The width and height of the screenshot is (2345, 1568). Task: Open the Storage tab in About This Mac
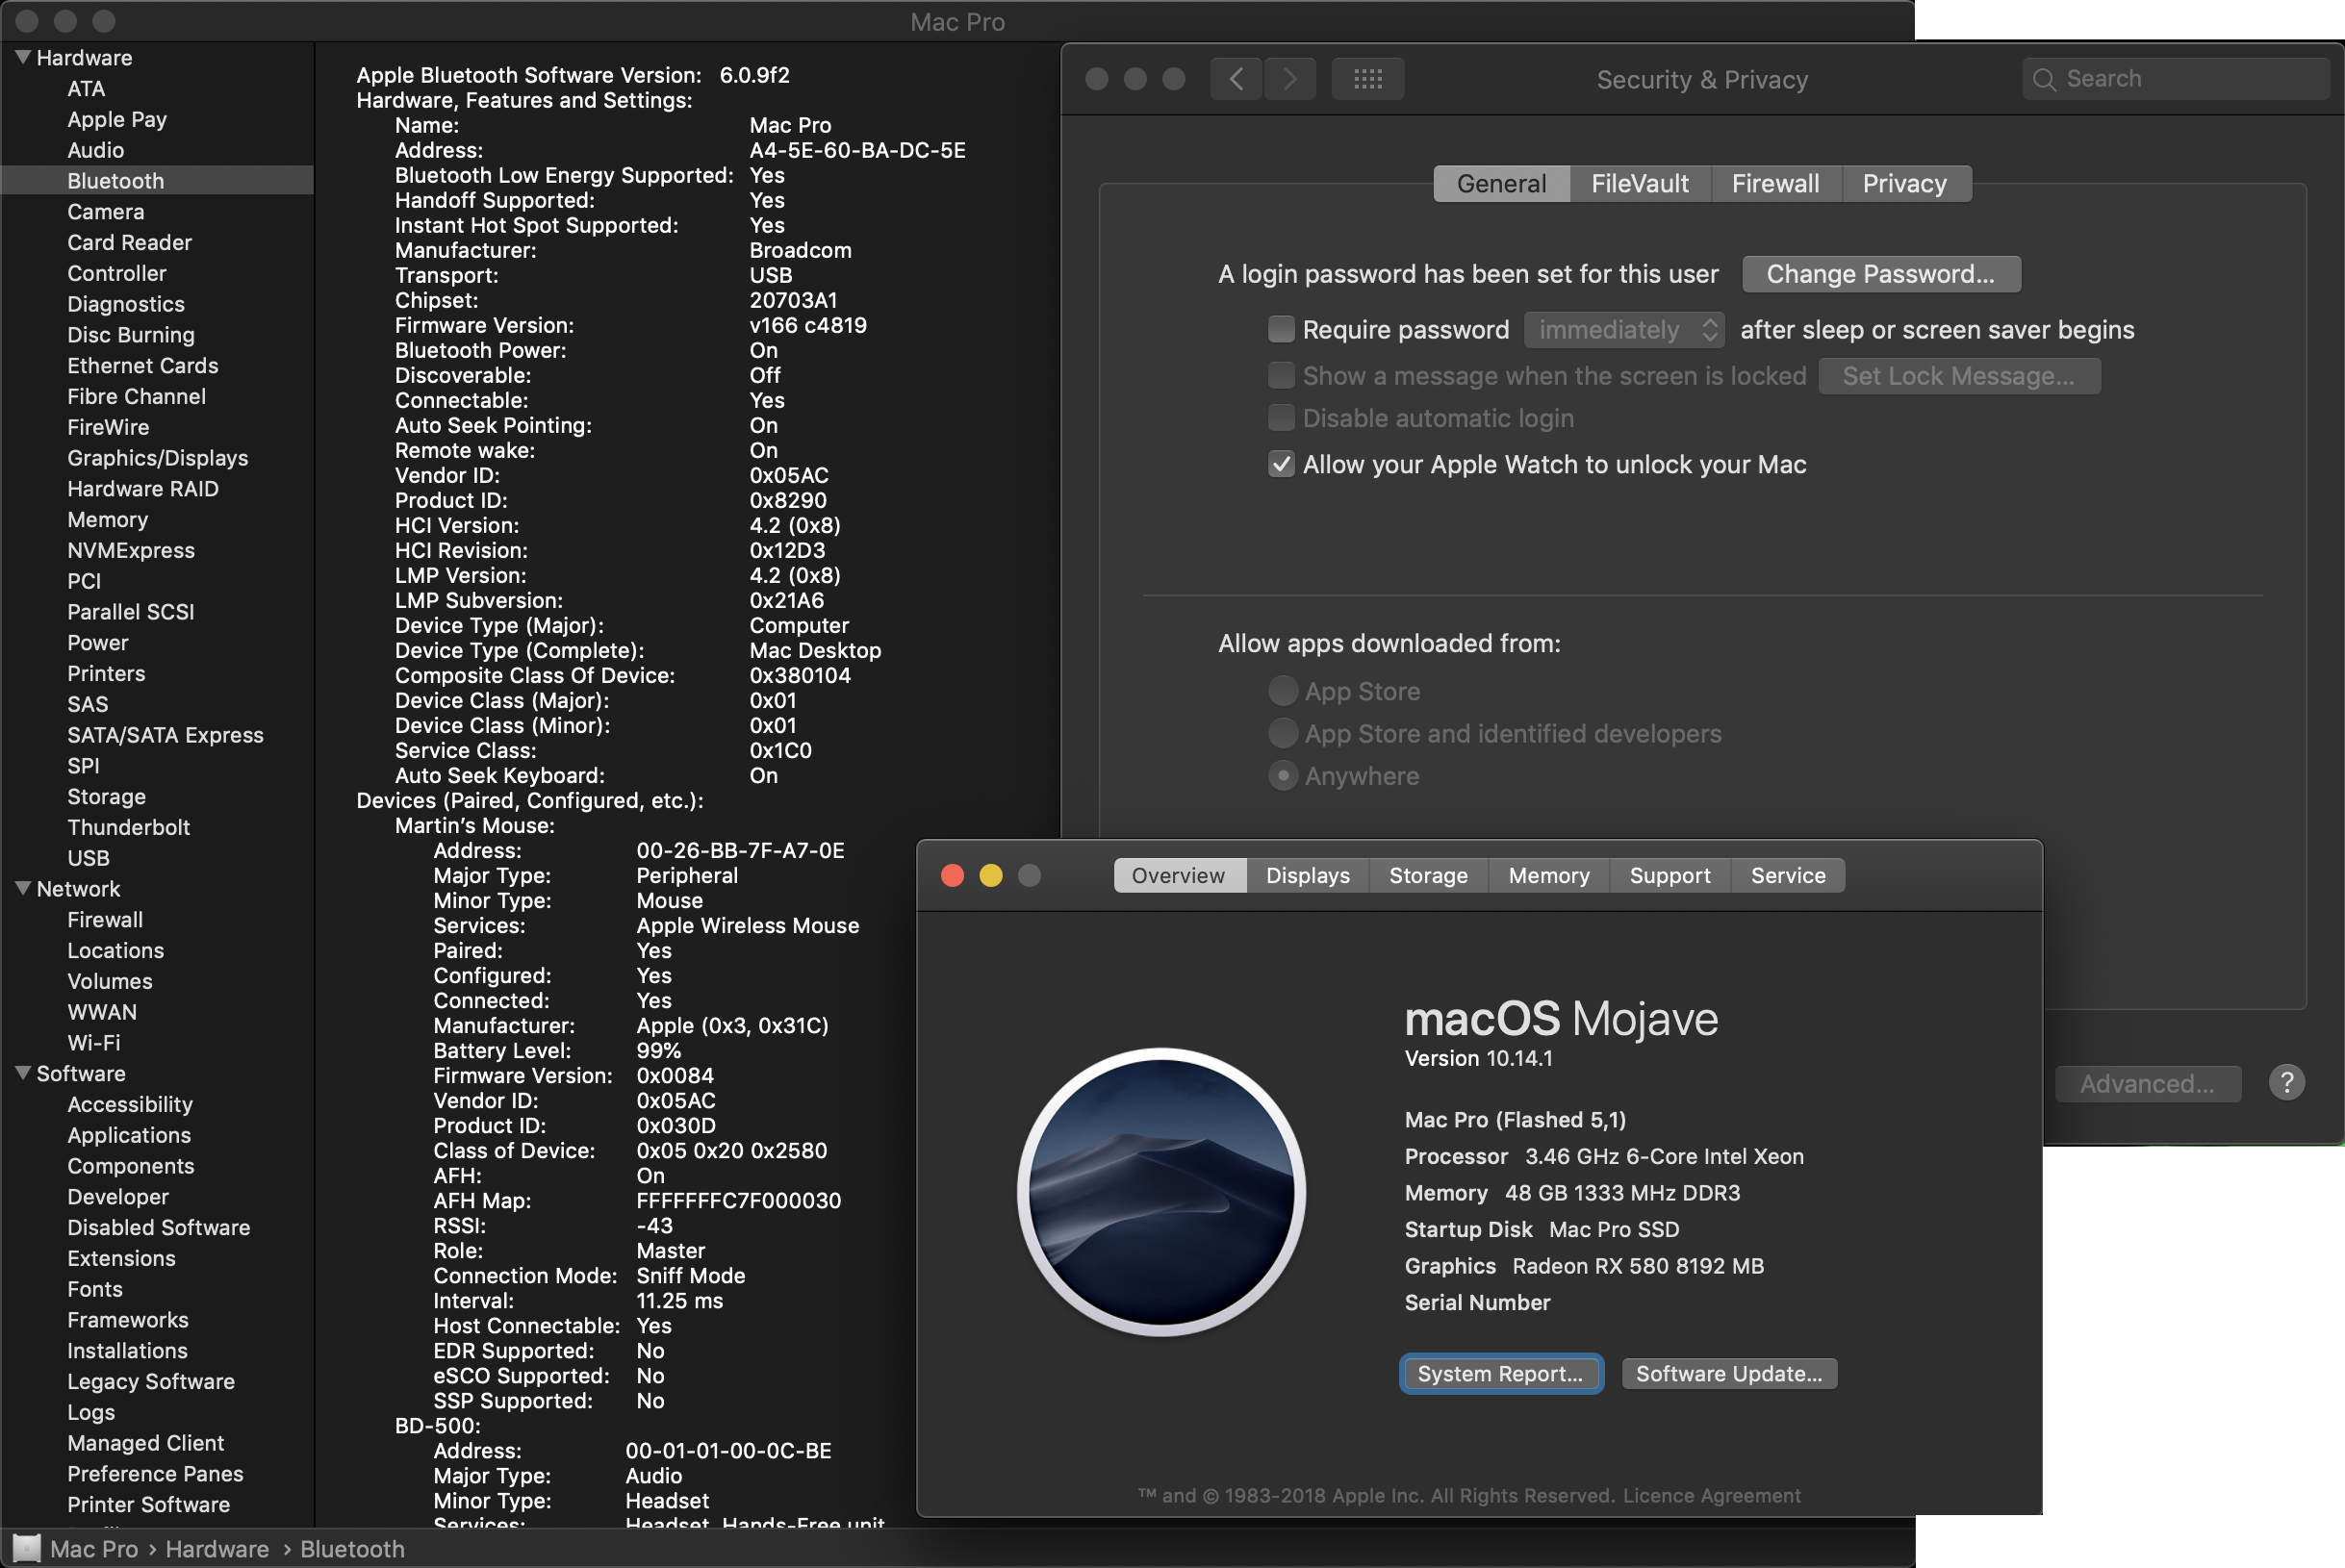(x=1427, y=875)
